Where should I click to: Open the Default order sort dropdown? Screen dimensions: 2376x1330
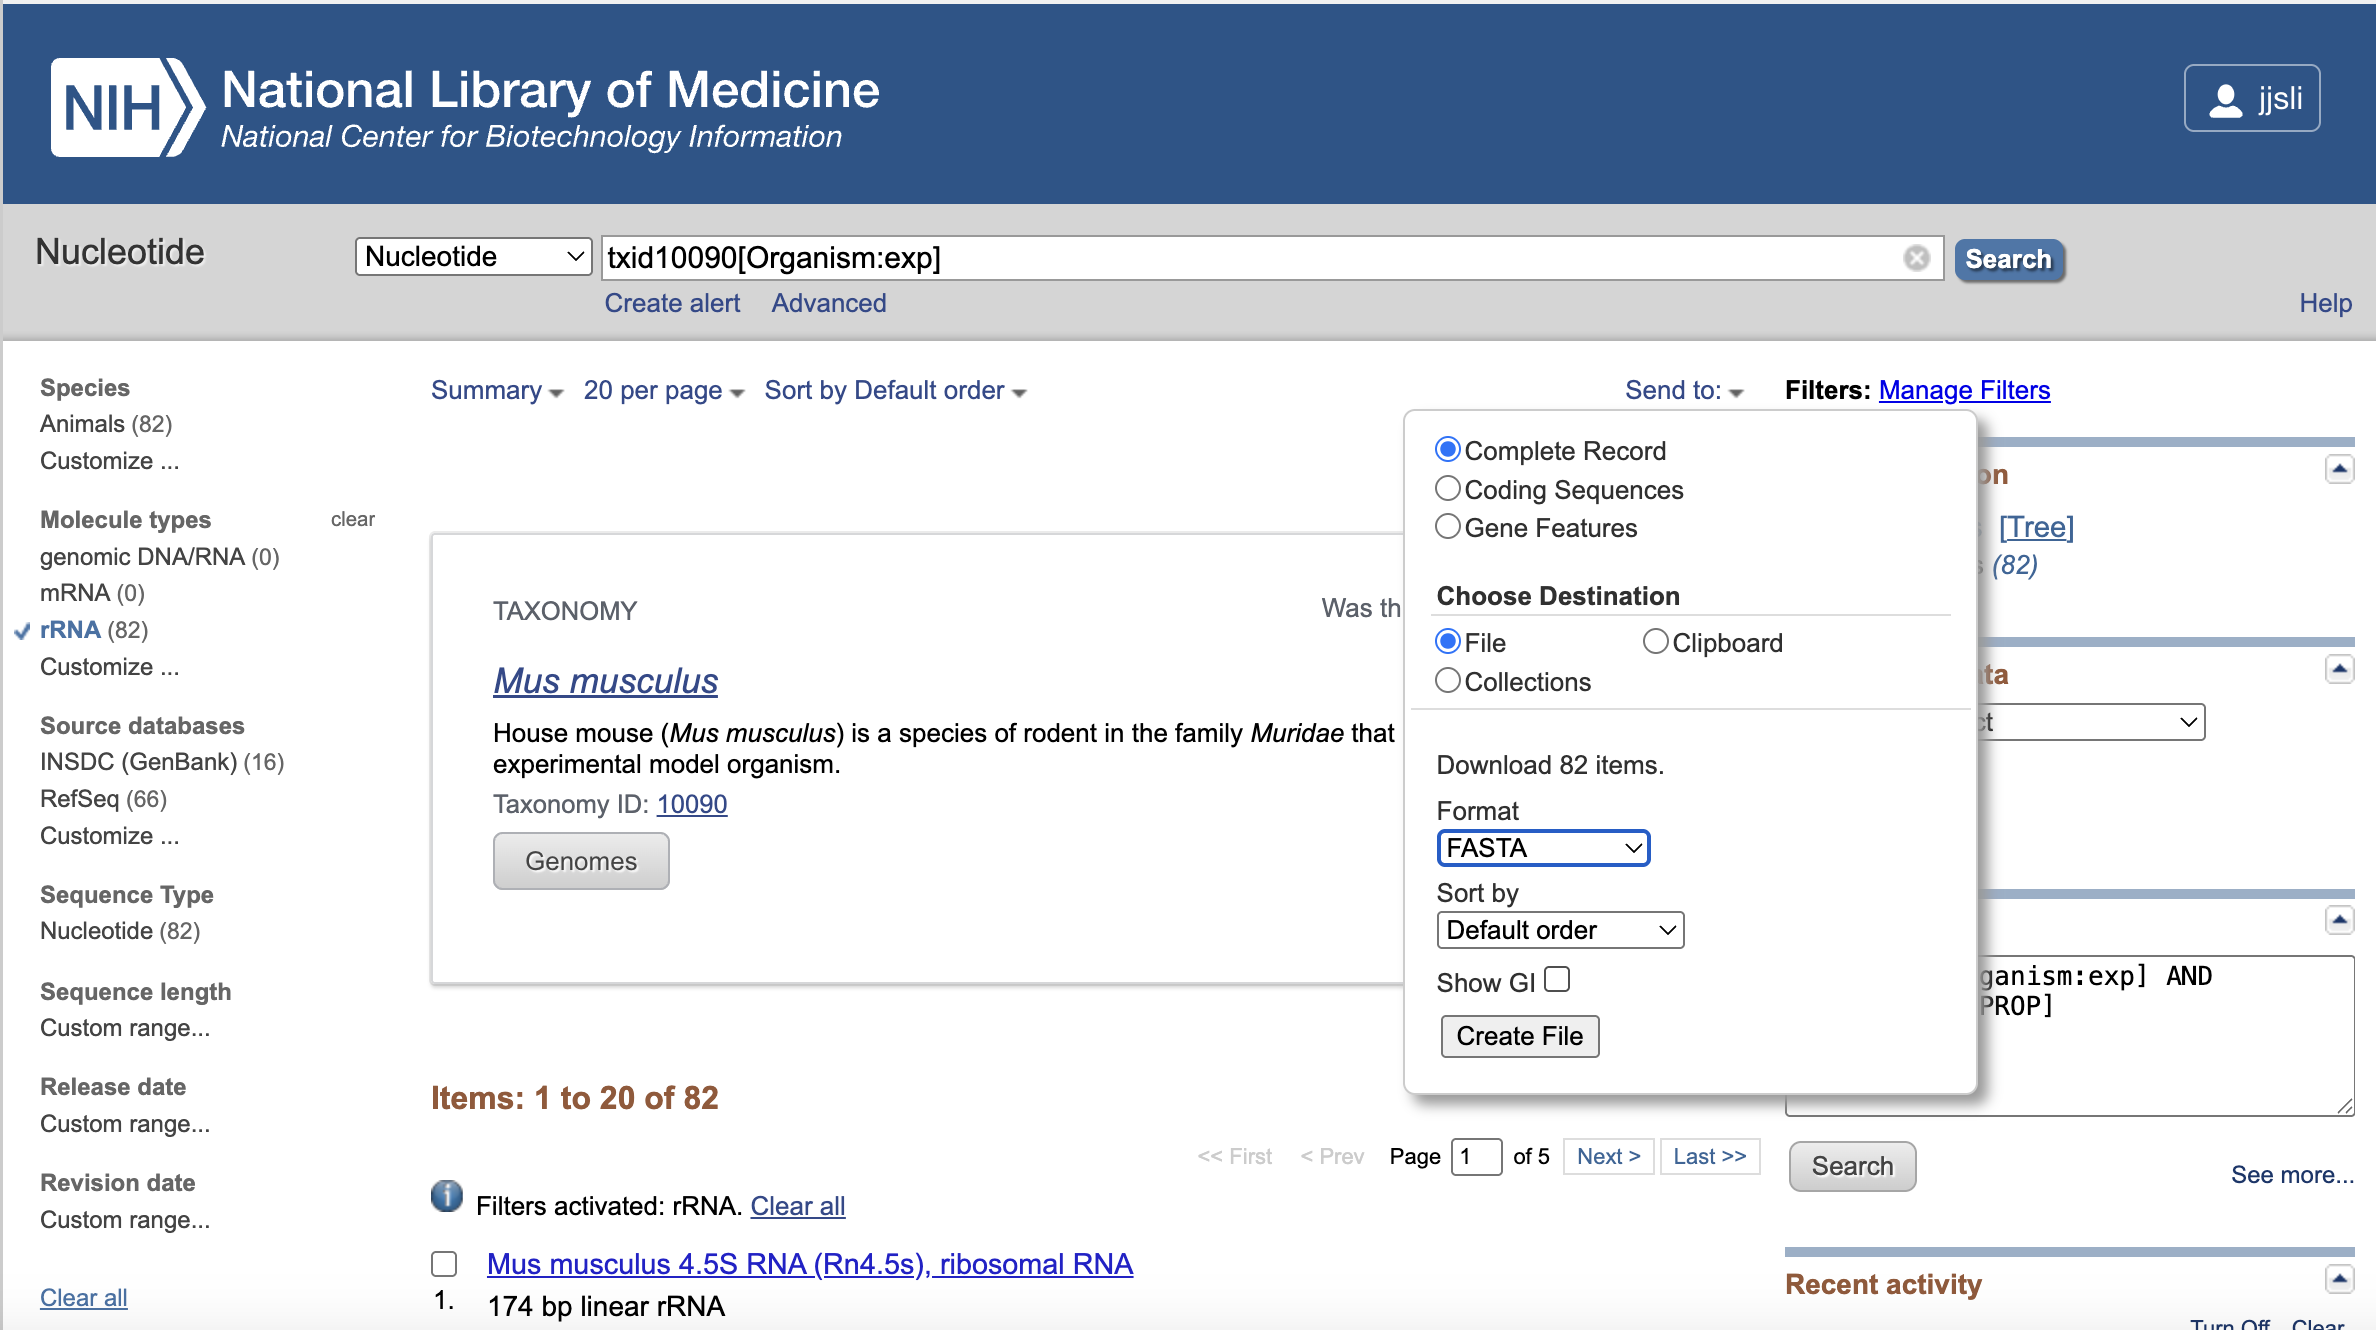point(1559,930)
